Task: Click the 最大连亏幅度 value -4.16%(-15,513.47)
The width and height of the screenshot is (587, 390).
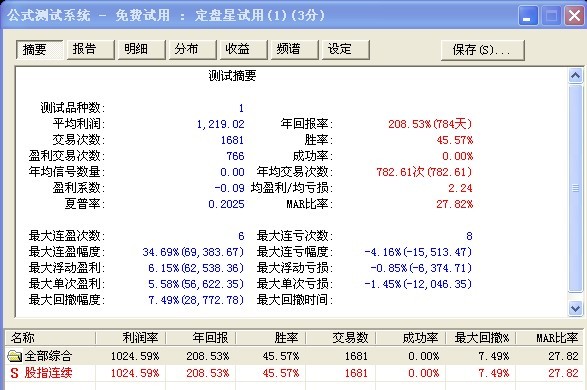Action: coord(418,252)
